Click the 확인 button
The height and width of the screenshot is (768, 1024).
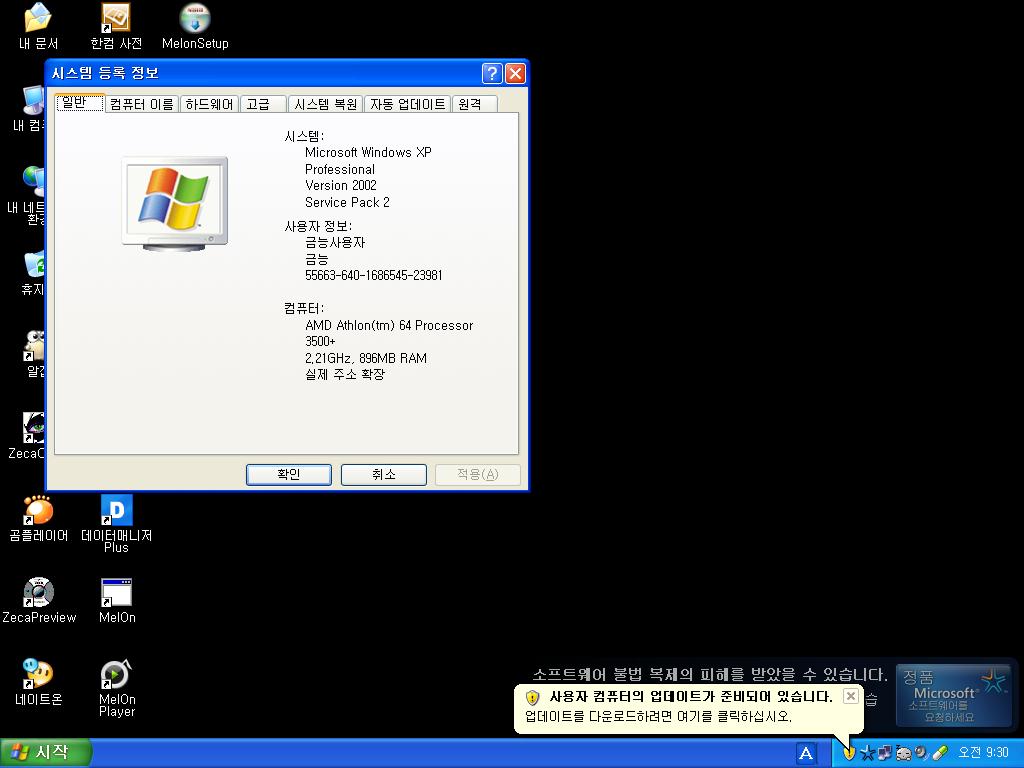coord(289,475)
